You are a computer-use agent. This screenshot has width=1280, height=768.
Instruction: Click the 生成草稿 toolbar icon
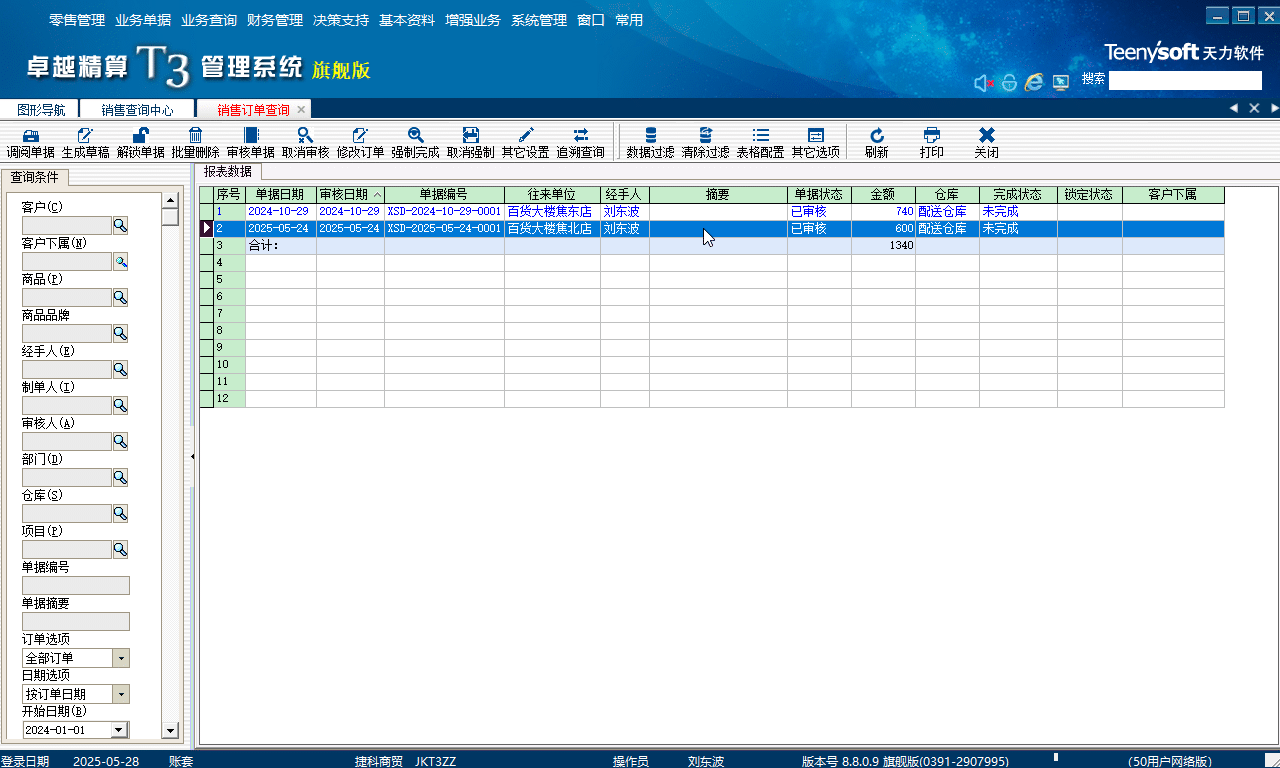coord(85,136)
